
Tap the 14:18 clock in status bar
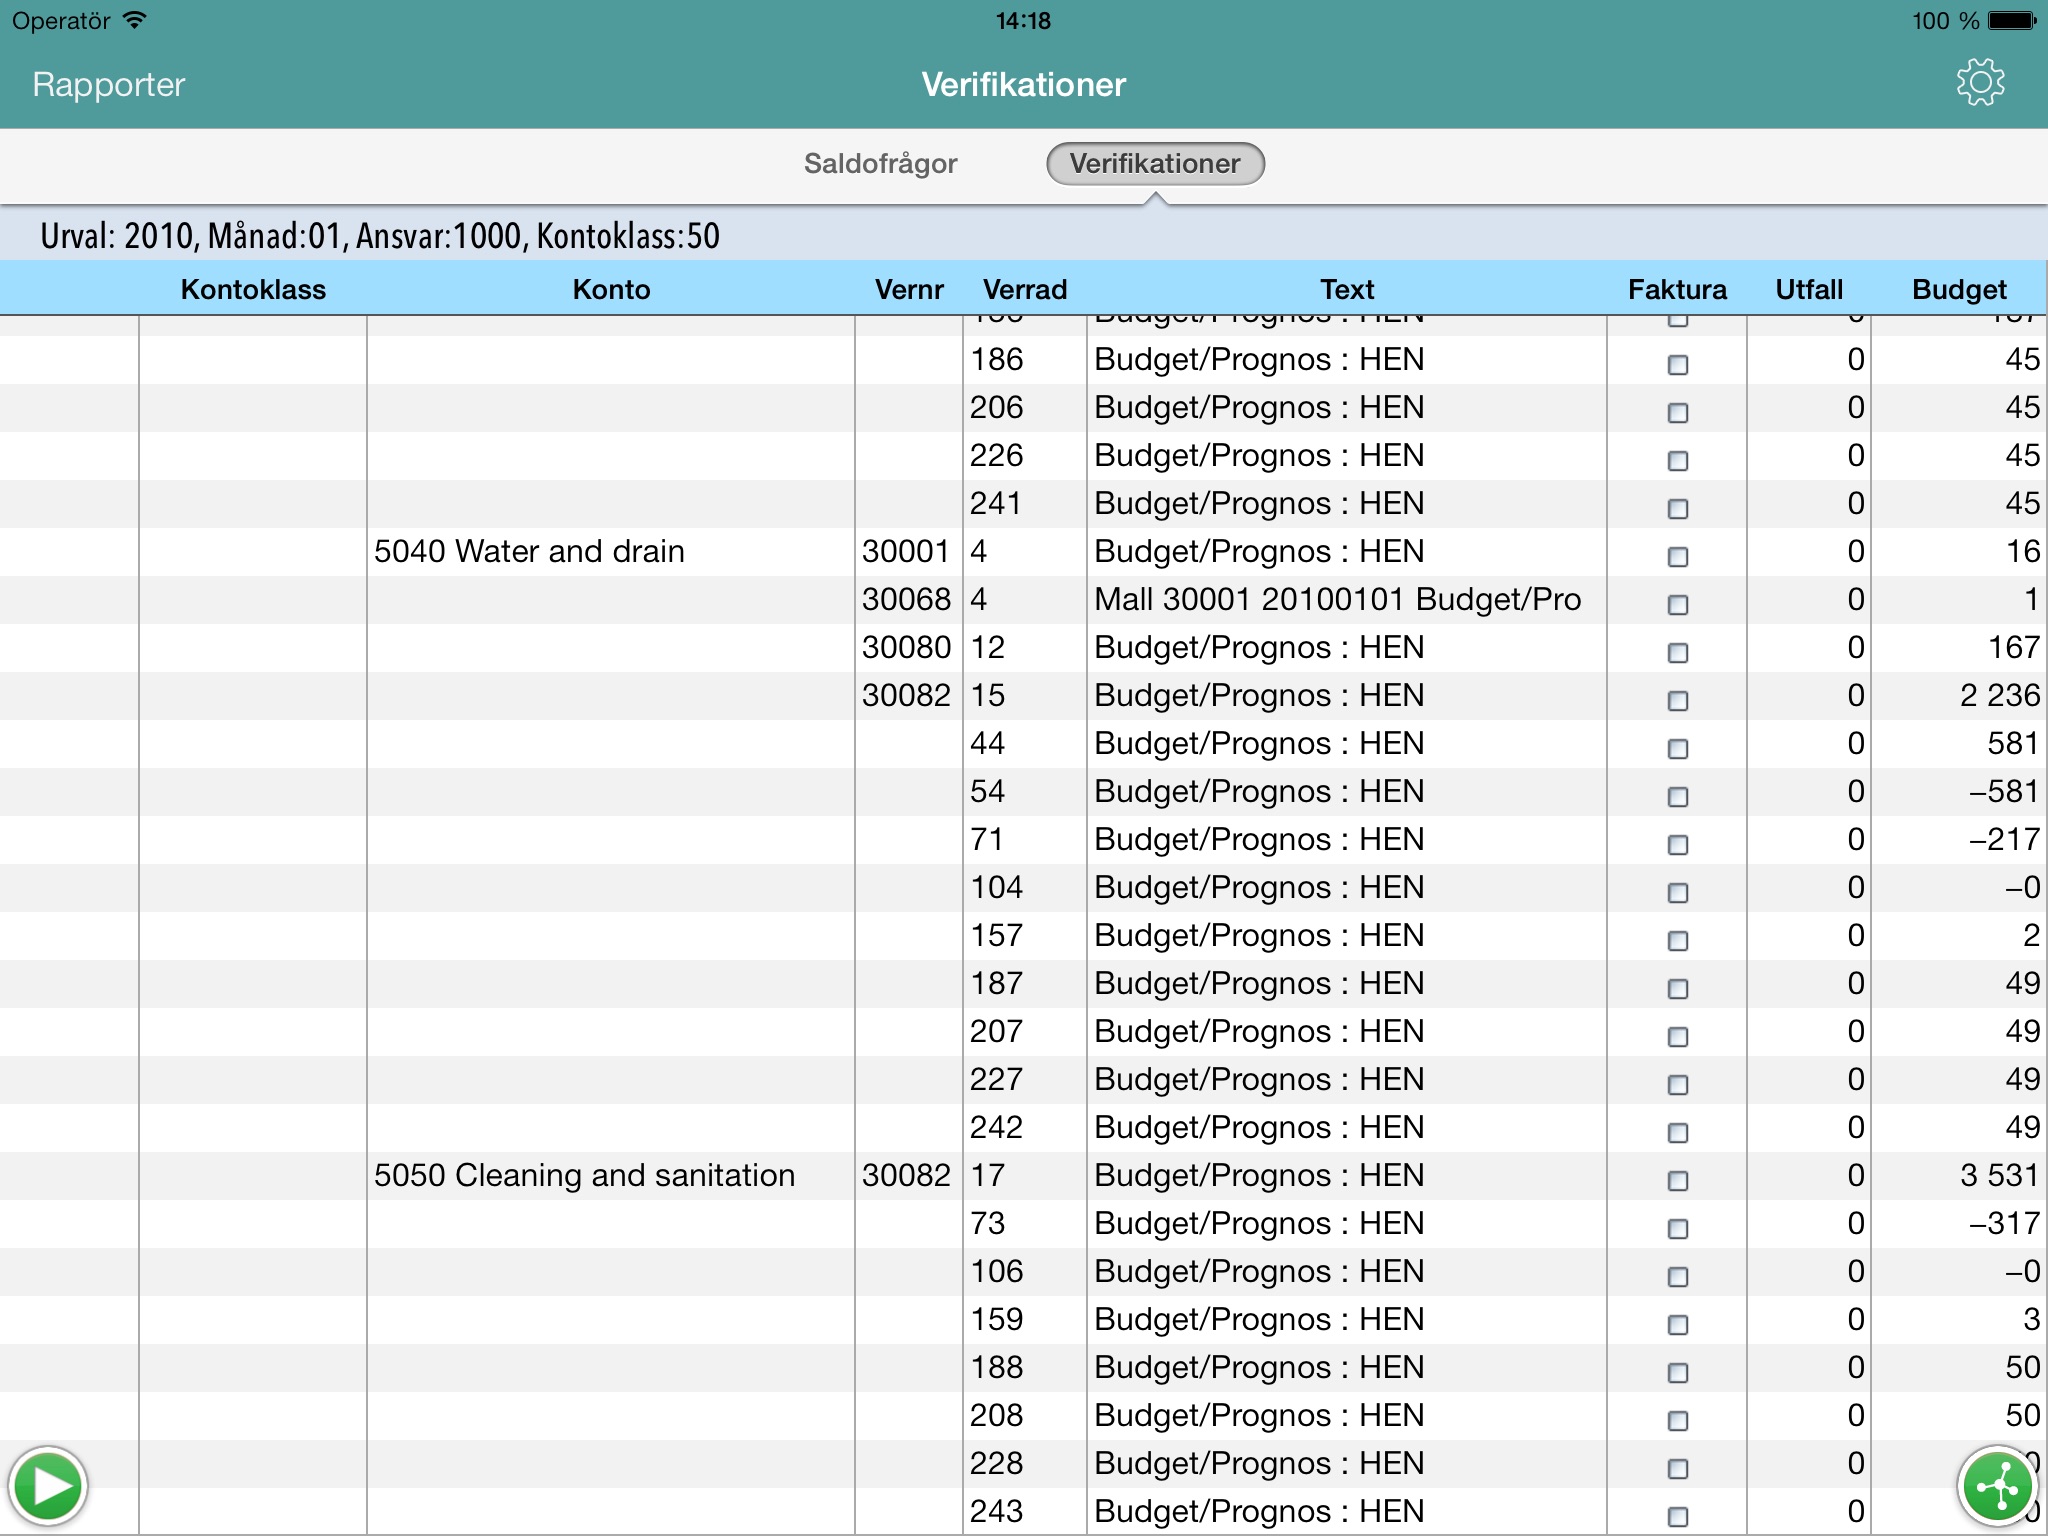tap(1023, 20)
